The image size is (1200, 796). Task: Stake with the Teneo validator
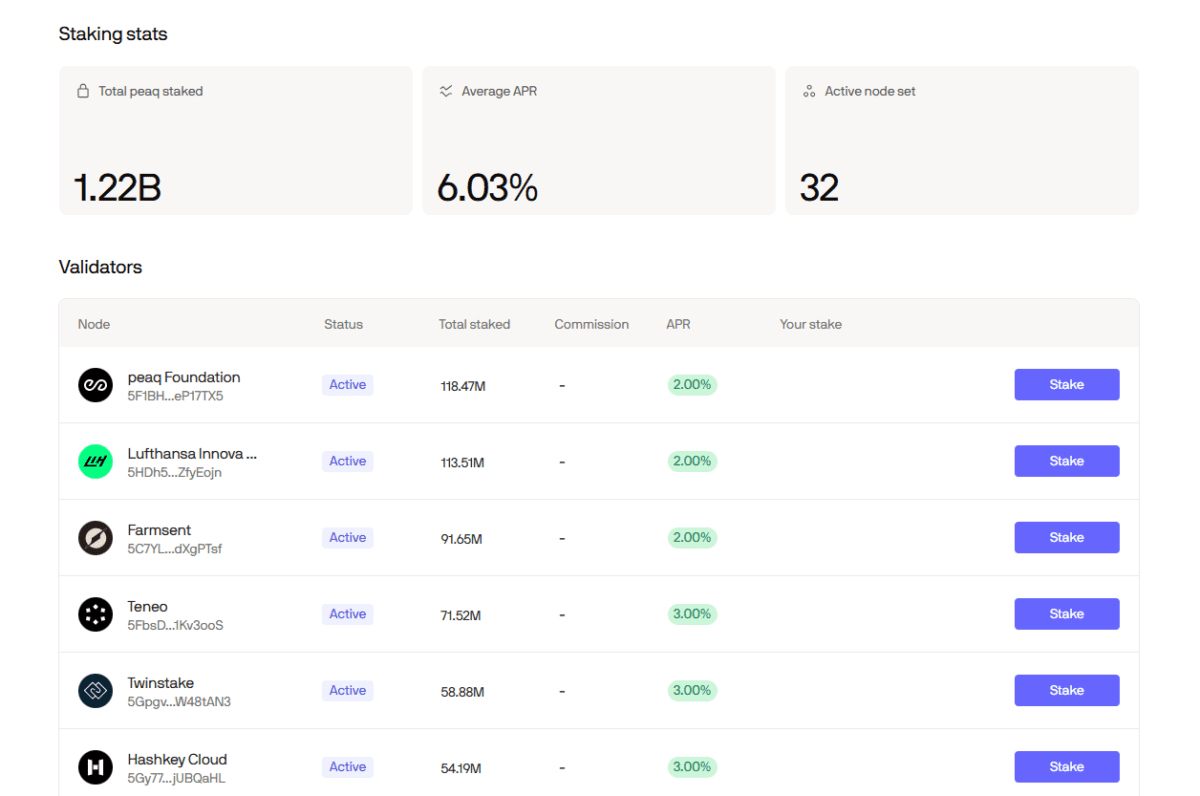(1067, 614)
